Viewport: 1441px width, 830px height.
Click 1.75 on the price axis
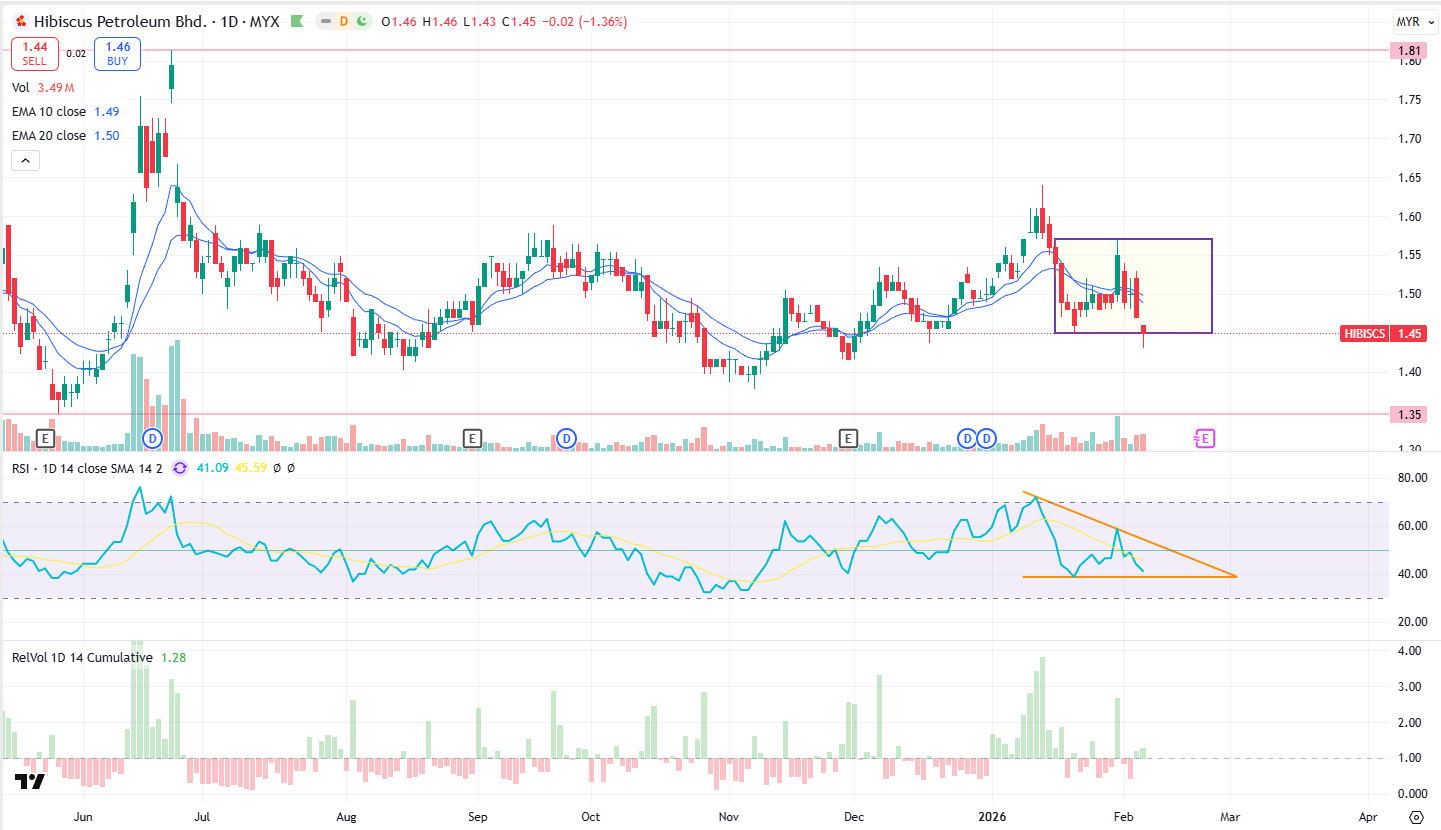coord(1411,99)
